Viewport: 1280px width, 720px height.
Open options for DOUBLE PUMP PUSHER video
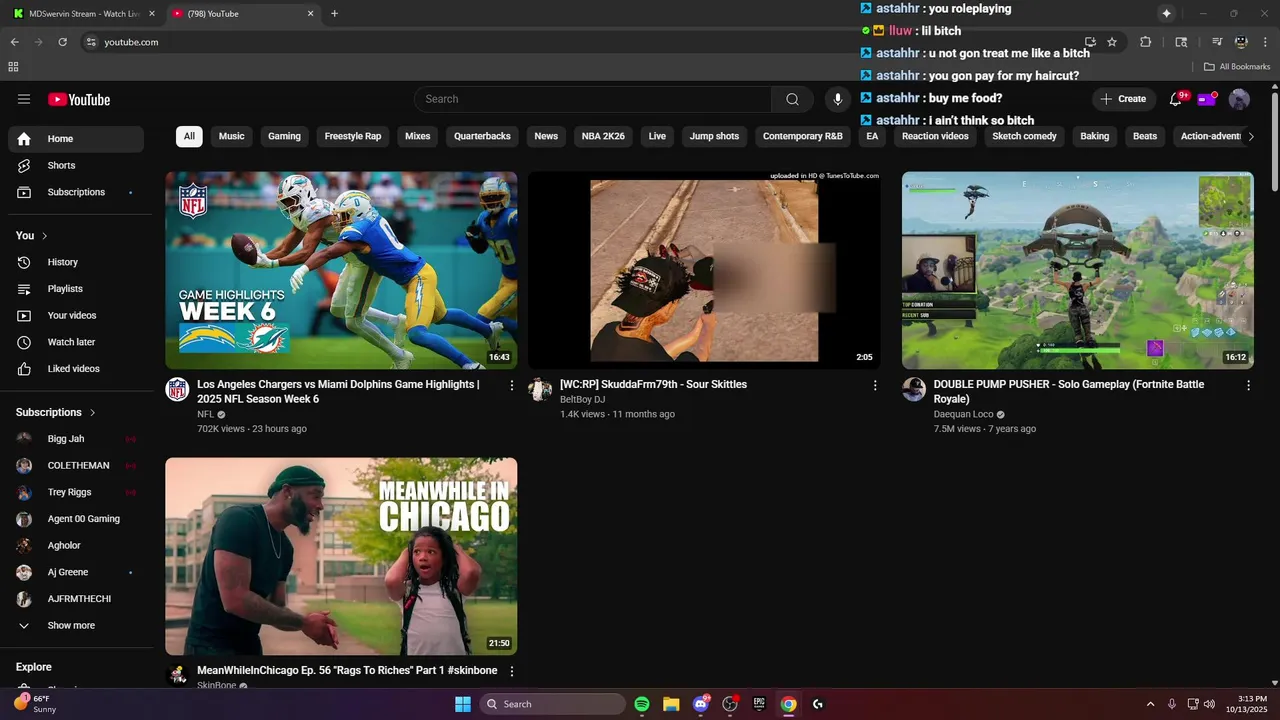pos(1248,385)
